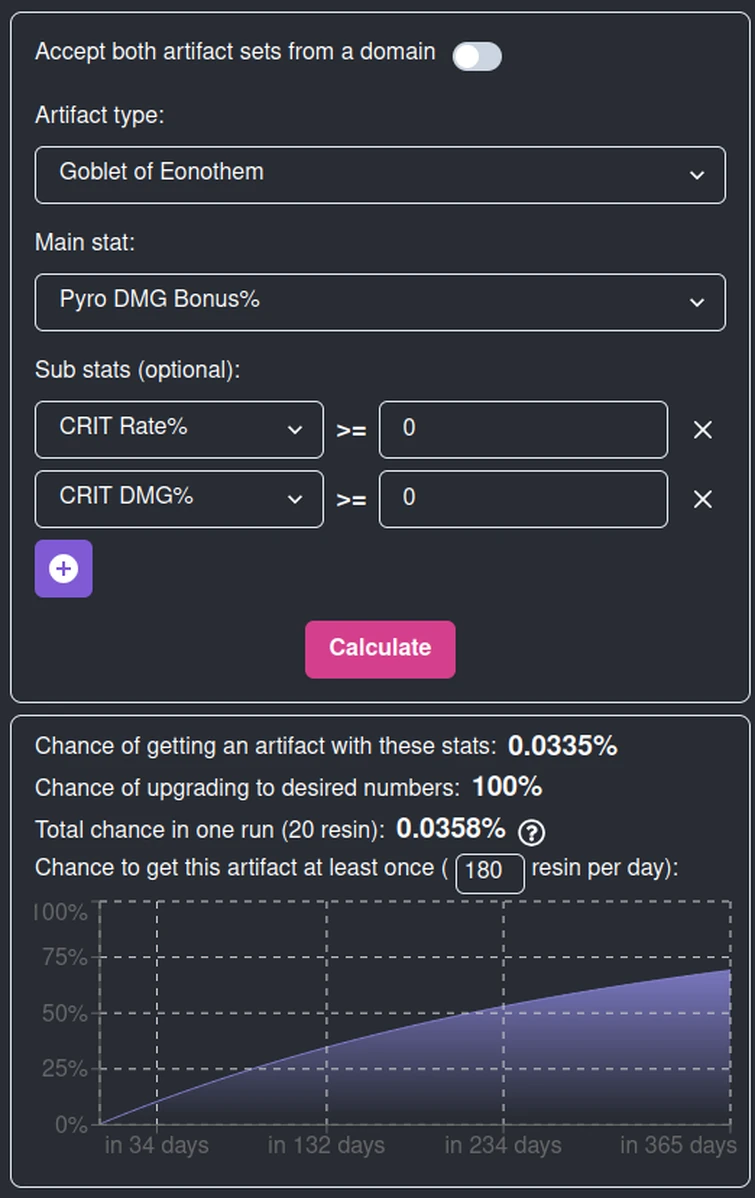The image size is (755, 1198).
Task: Click the "in 234 days" chart label
Action: [x=503, y=1145]
